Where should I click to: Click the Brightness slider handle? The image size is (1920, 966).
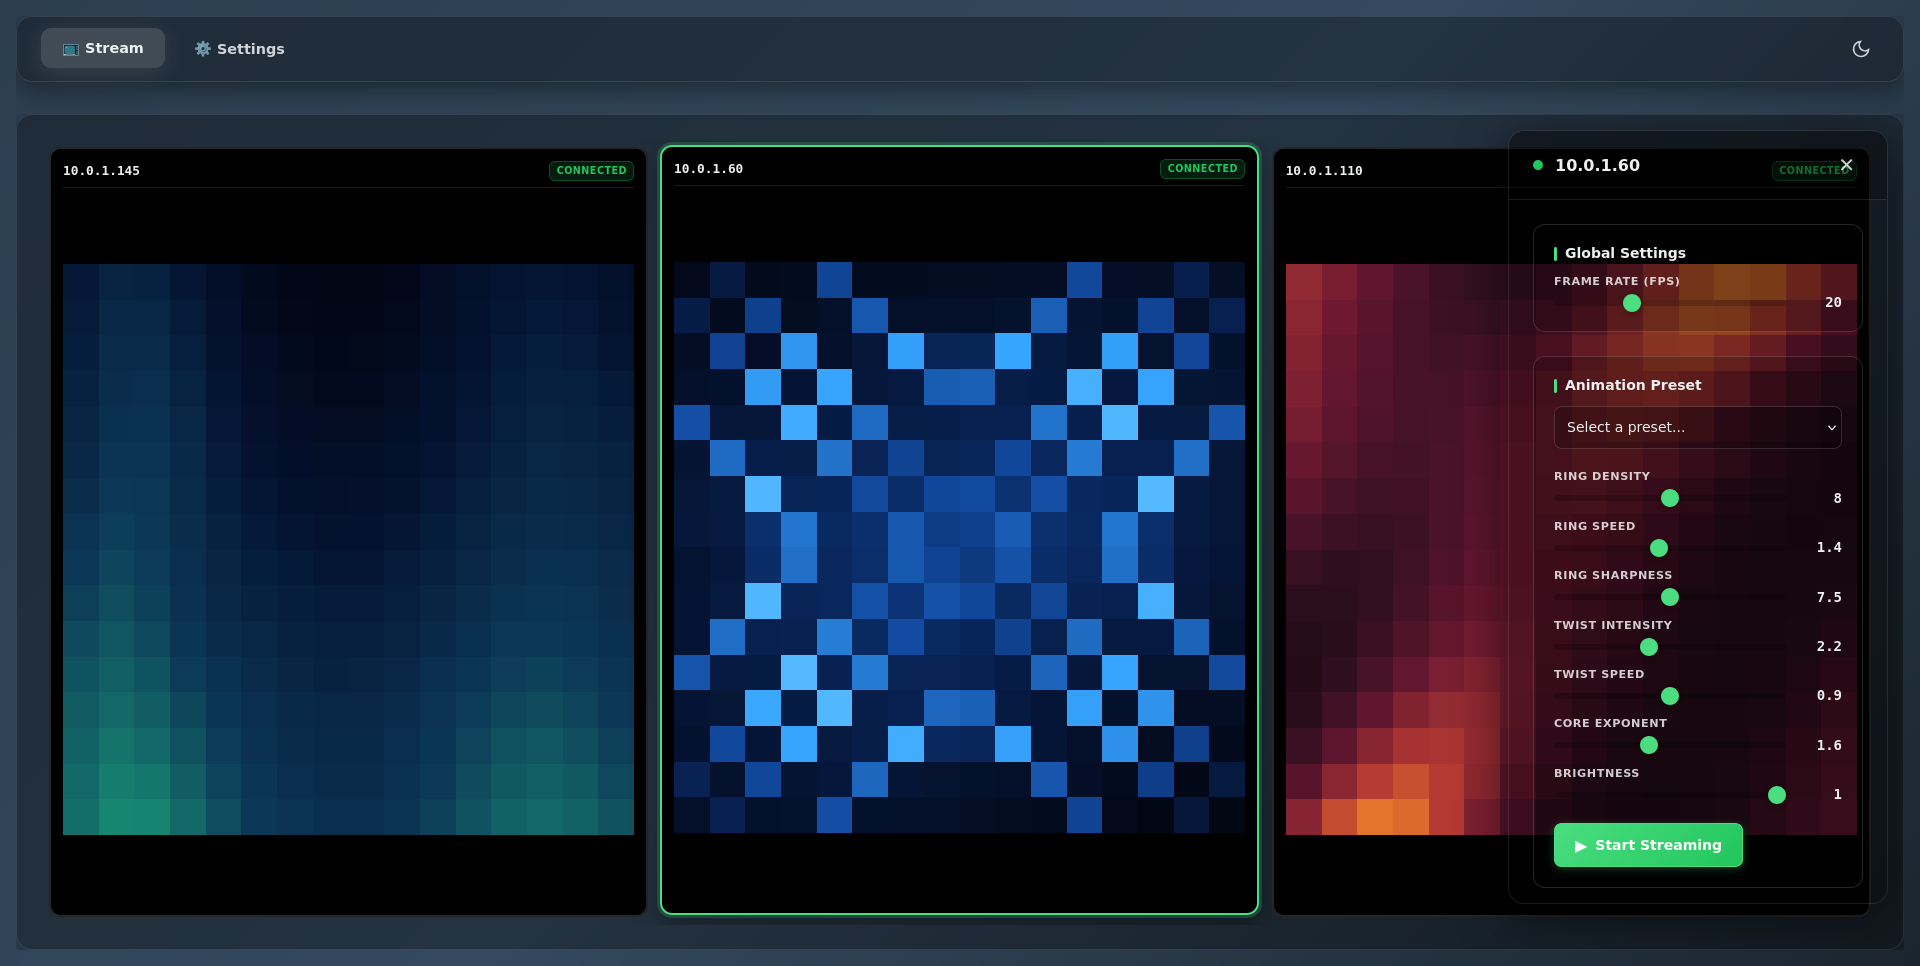point(1777,795)
